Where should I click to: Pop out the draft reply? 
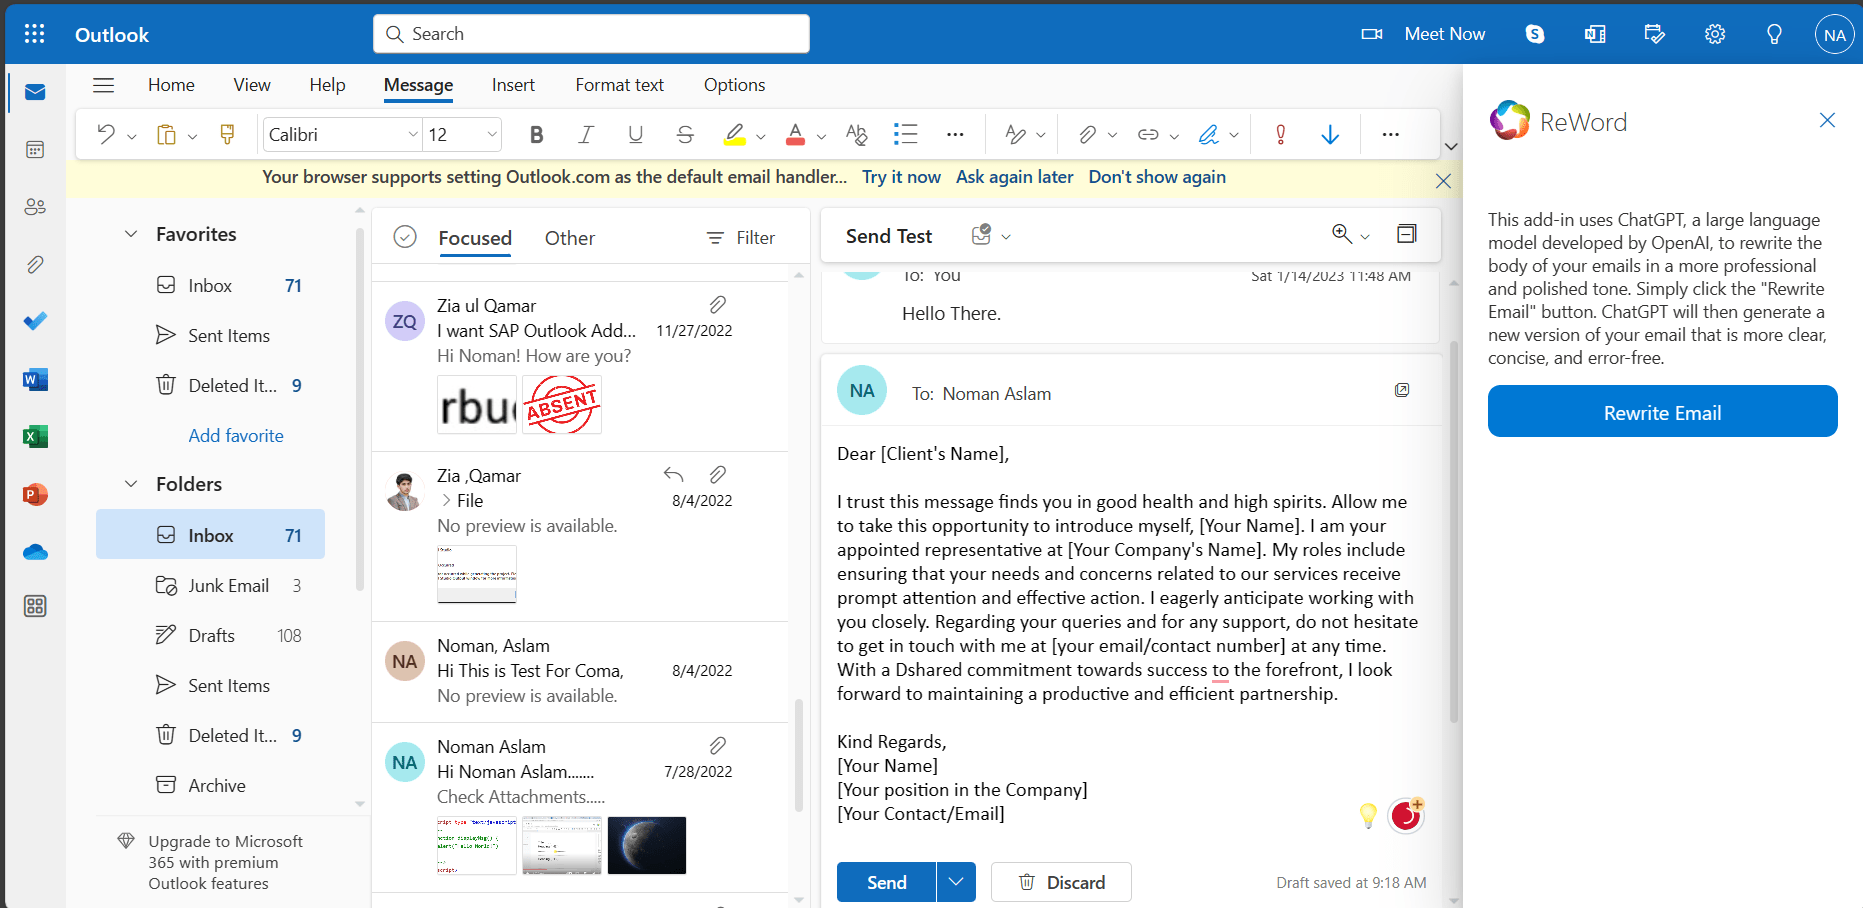tap(1402, 390)
